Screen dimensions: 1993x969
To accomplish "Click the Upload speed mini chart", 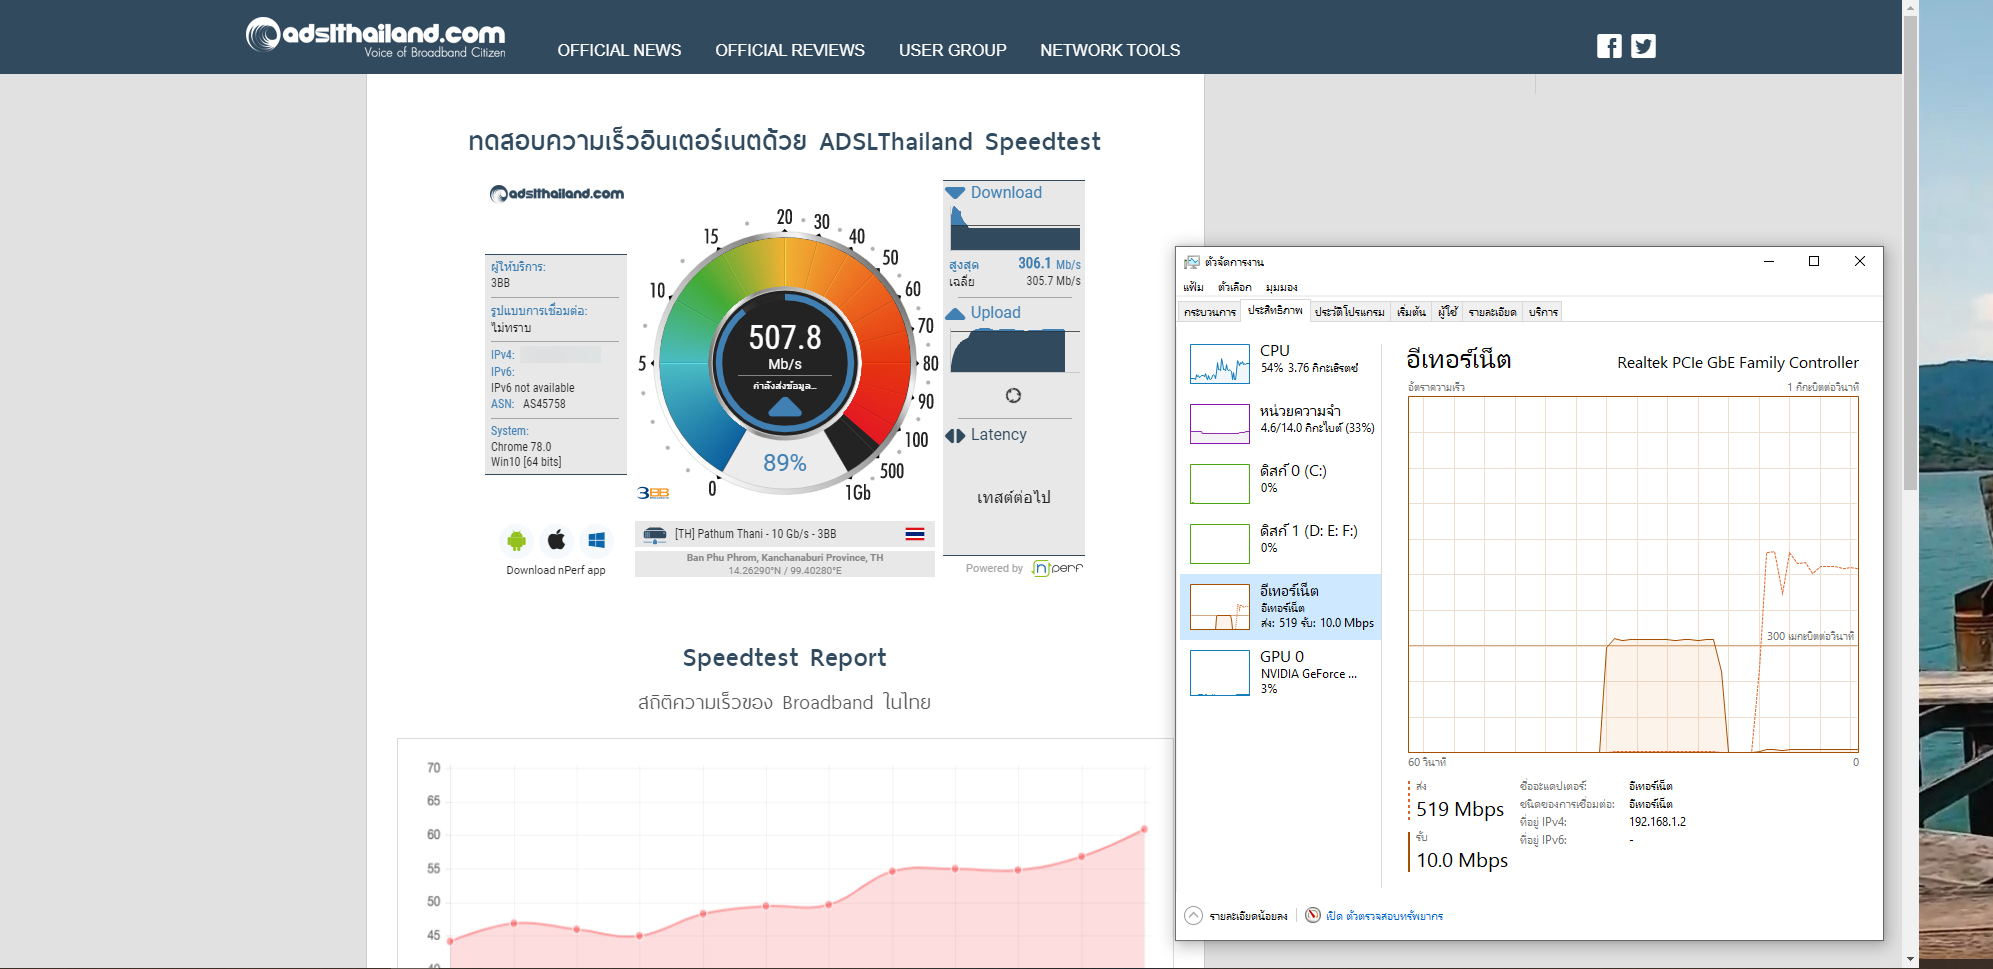I will click(1015, 350).
